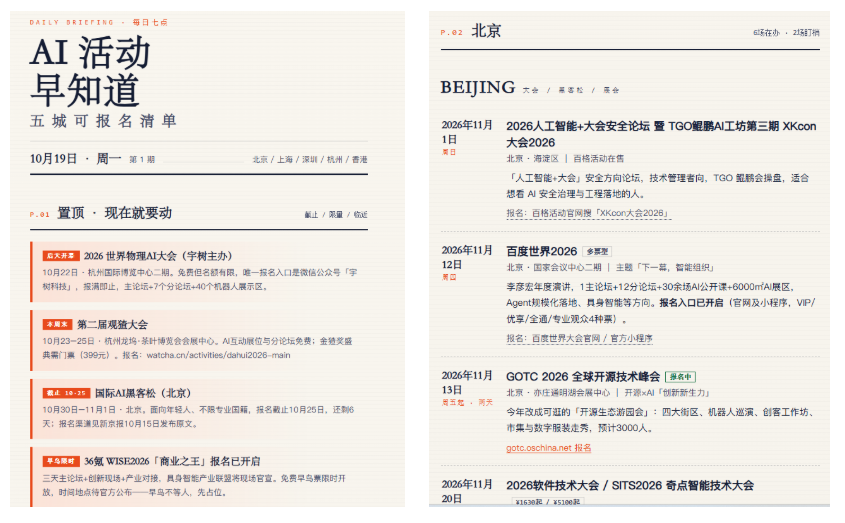845x523 pixels.
Task: Click title 36氪 WISE2026「商业之王」报名已开启
Action: [172, 462]
